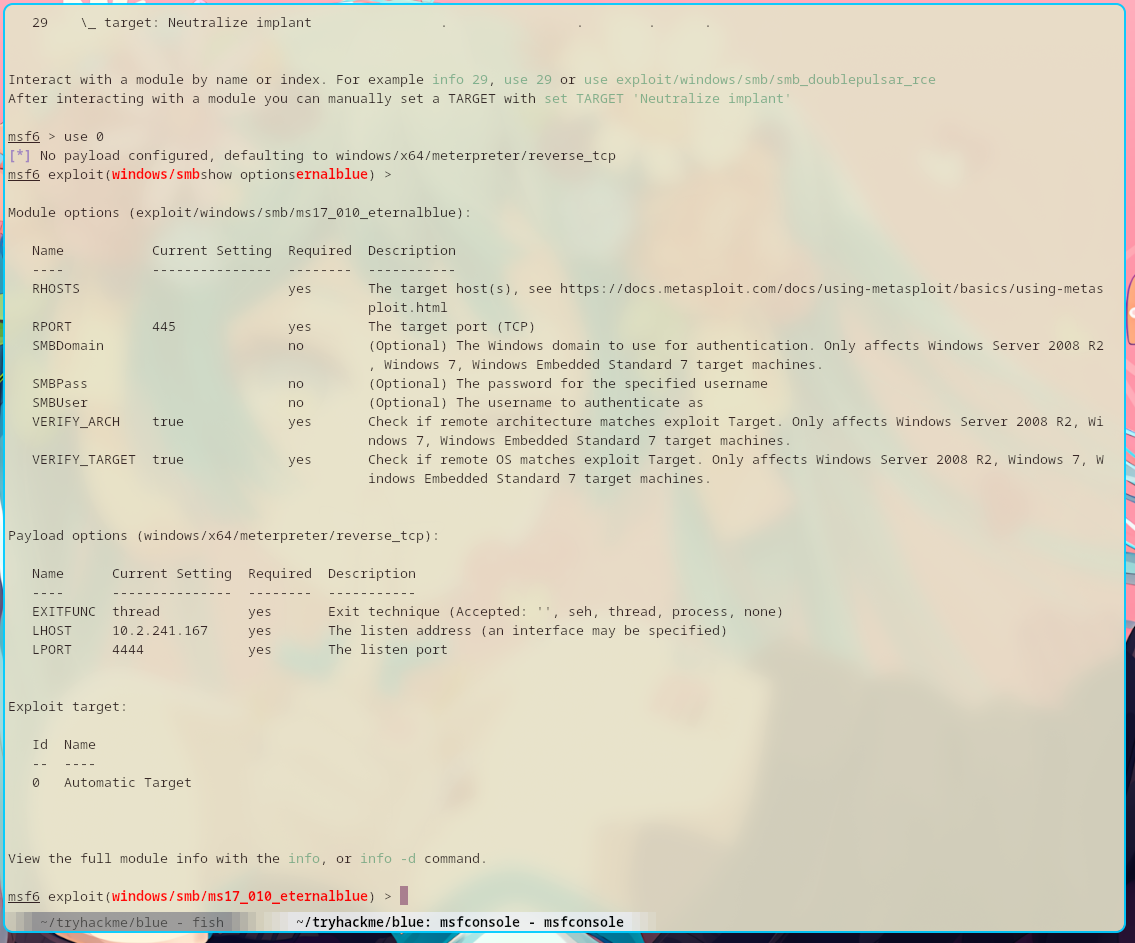Select the VERIFY_TARGET option name
This screenshot has width=1135, height=943.
(x=84, y=460)
